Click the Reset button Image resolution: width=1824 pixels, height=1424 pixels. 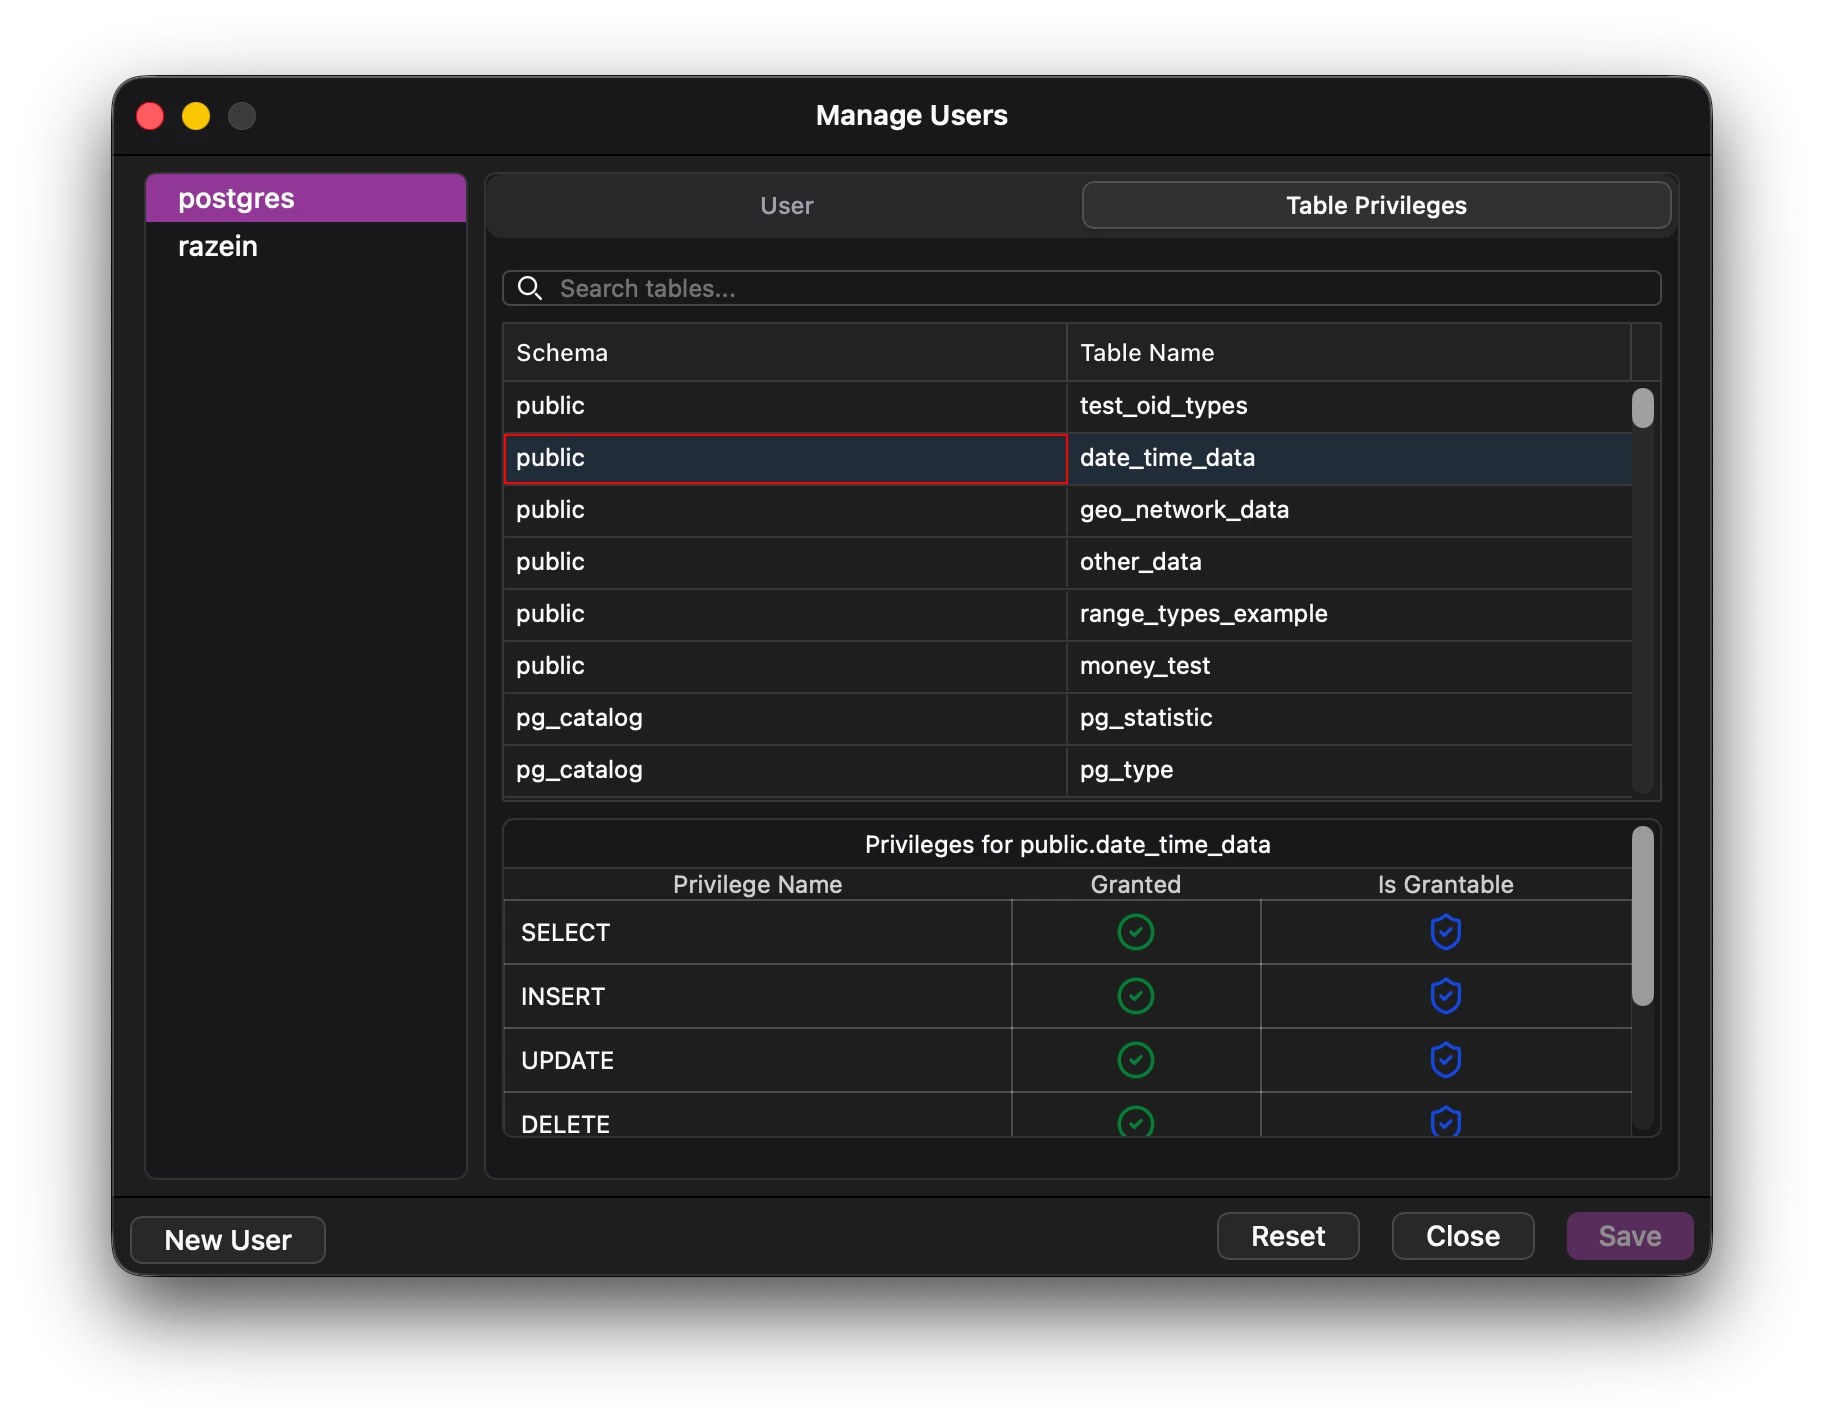click(1288, 1236)
